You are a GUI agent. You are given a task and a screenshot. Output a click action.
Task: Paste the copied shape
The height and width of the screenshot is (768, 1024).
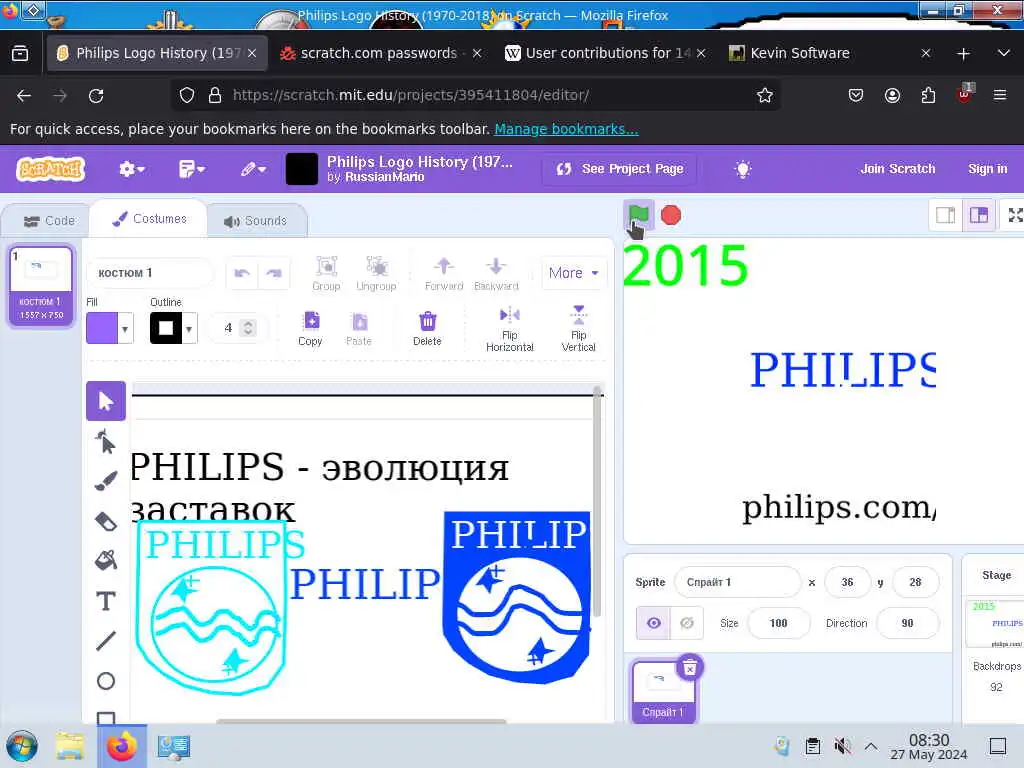pyautogui.click(x=359, y=328)
